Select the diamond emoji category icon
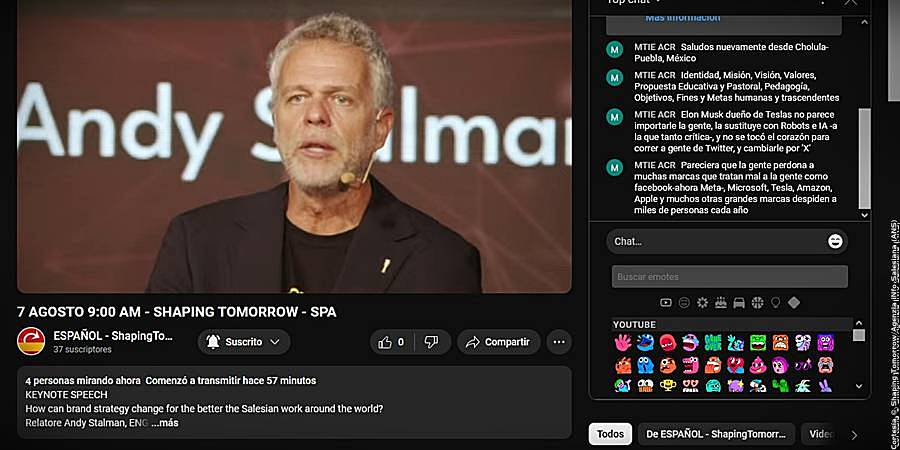Screen dimensions: 900x450 point(794,302)
